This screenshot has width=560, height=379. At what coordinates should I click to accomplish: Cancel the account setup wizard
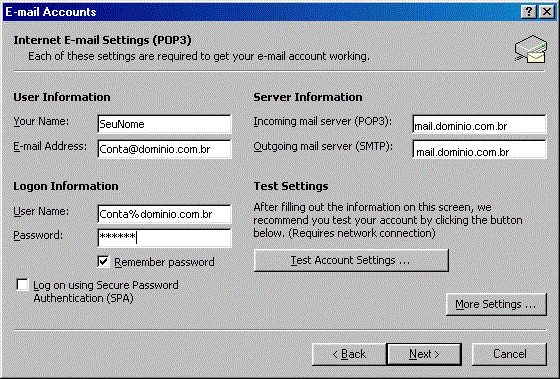point(509,354)
